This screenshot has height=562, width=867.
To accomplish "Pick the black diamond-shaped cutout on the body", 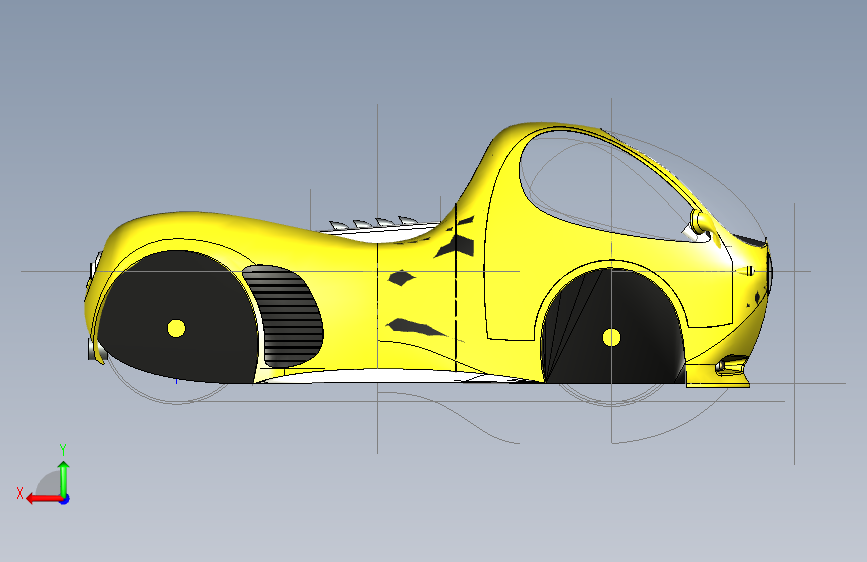I will click(402, 278).
